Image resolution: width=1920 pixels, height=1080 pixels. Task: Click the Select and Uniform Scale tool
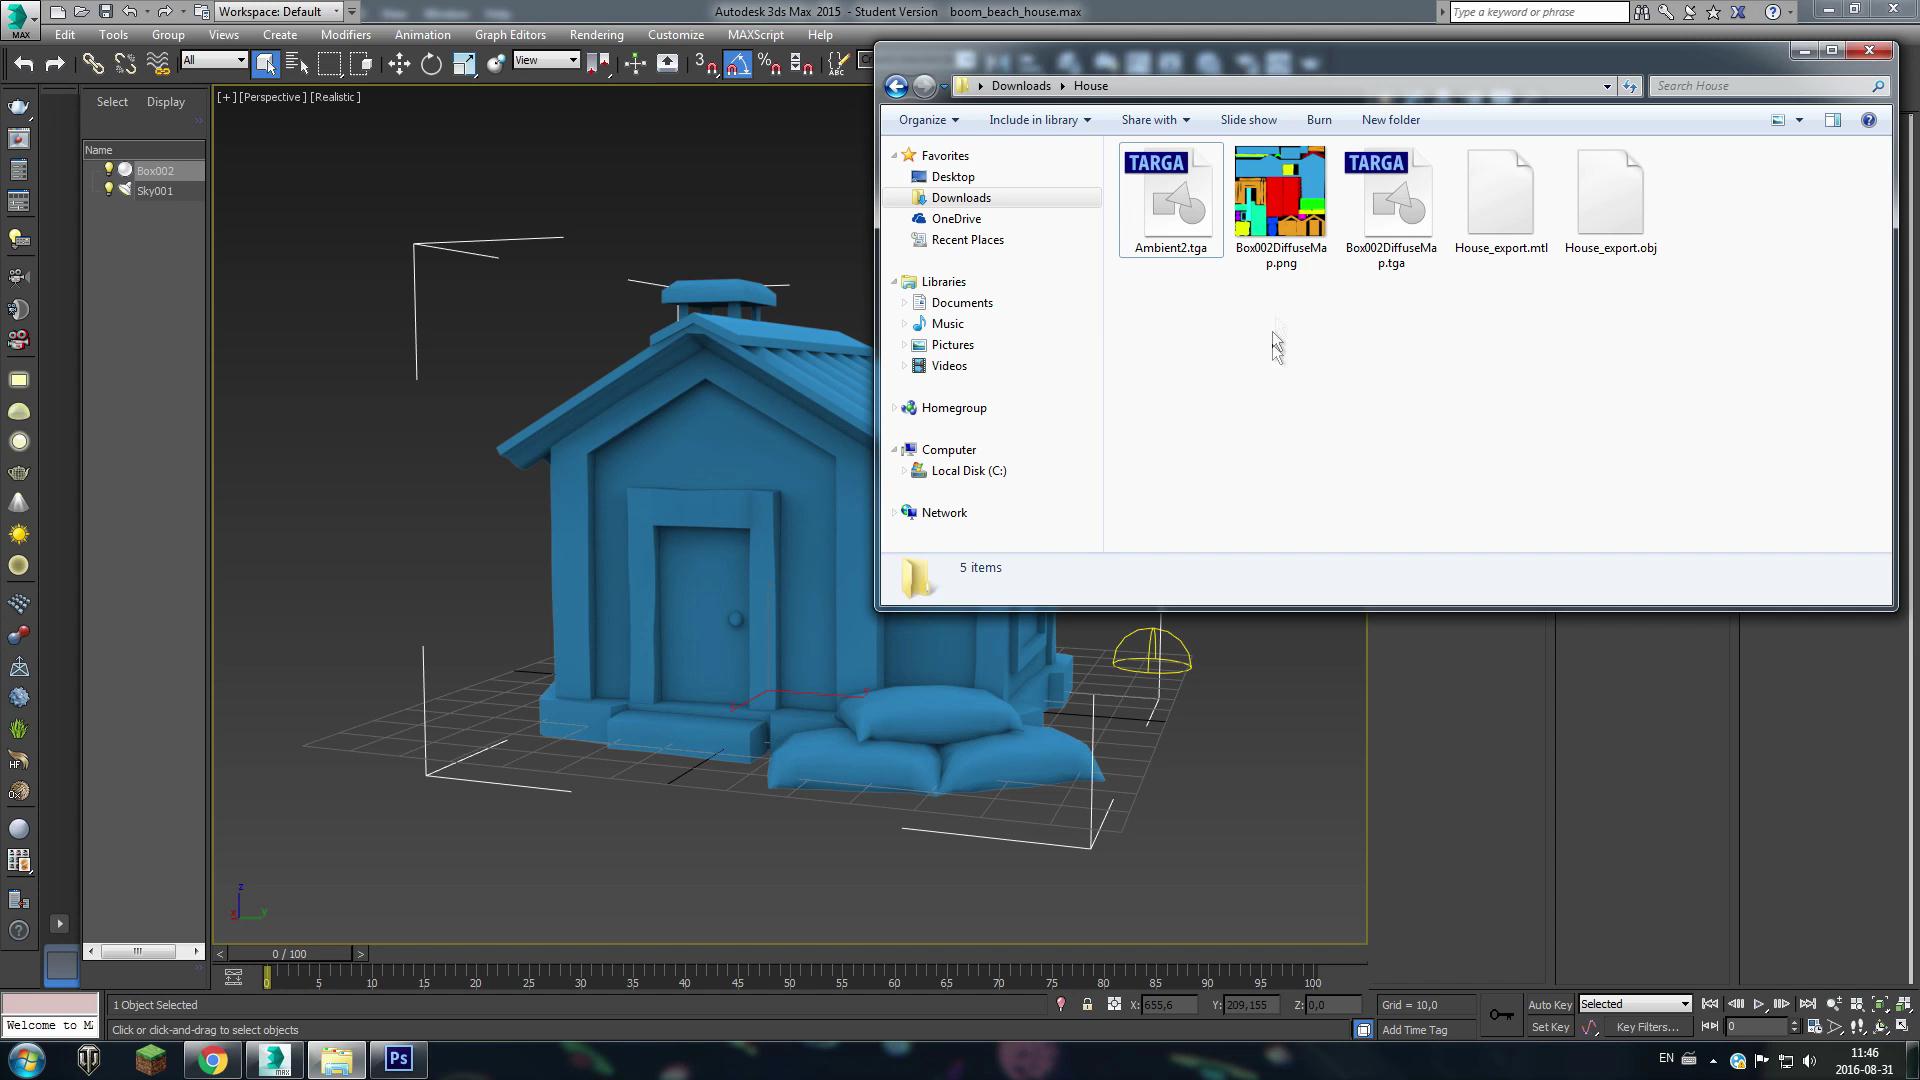(x=464, y=64)
